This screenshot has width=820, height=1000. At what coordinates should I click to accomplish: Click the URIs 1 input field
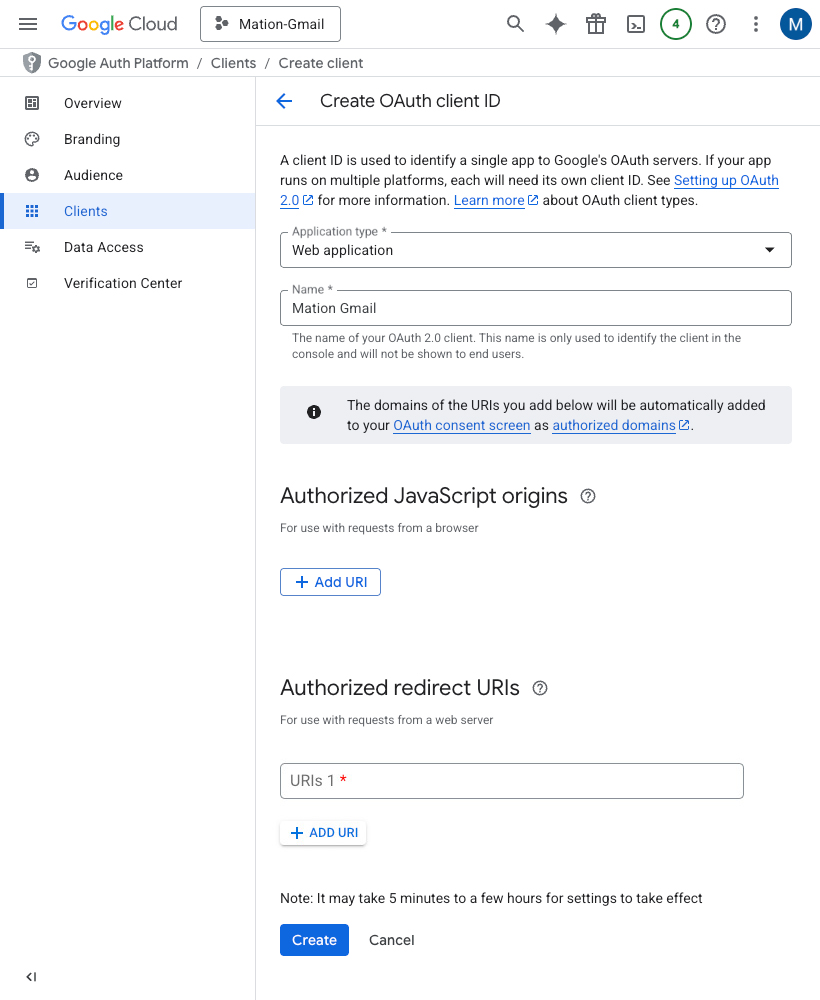click(x=511, y=781)
